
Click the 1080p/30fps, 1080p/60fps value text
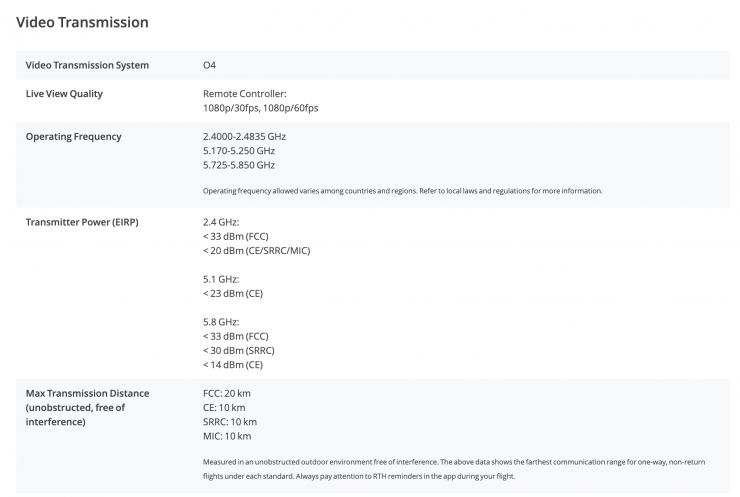261,107
